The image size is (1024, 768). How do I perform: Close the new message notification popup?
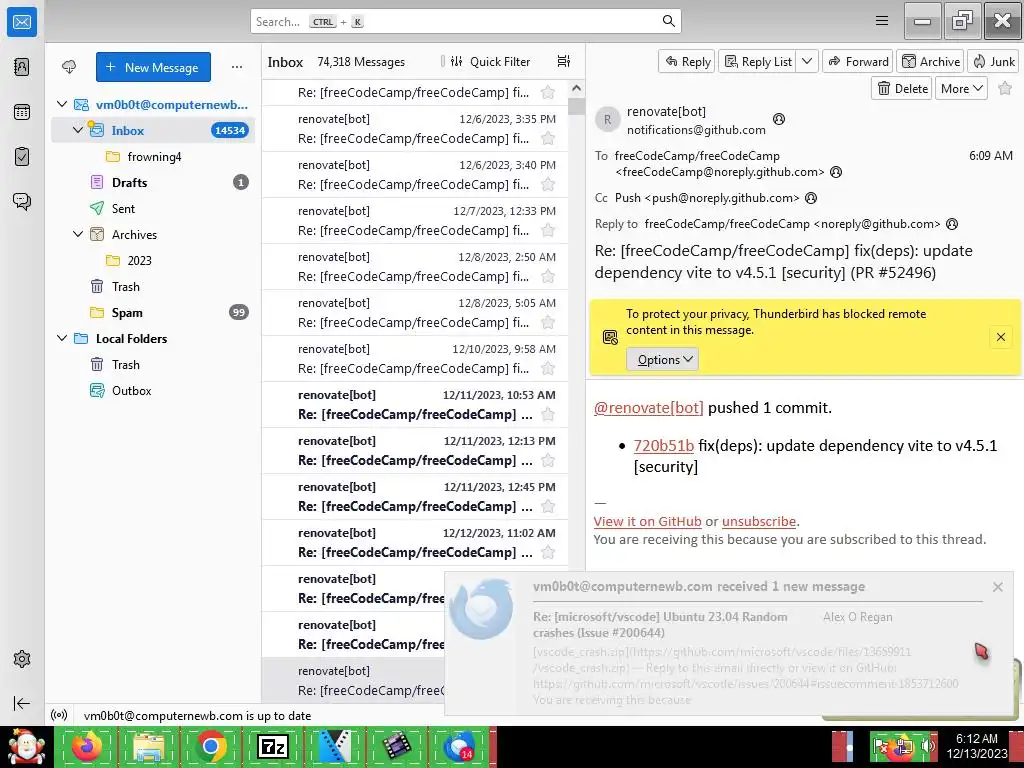point(997,586)
